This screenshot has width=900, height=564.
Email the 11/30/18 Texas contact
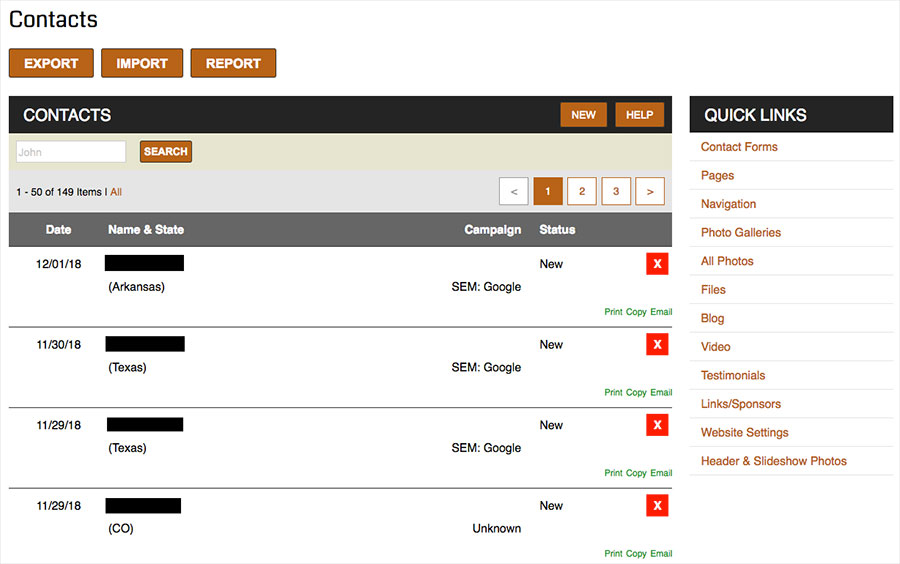coord(661,392)
